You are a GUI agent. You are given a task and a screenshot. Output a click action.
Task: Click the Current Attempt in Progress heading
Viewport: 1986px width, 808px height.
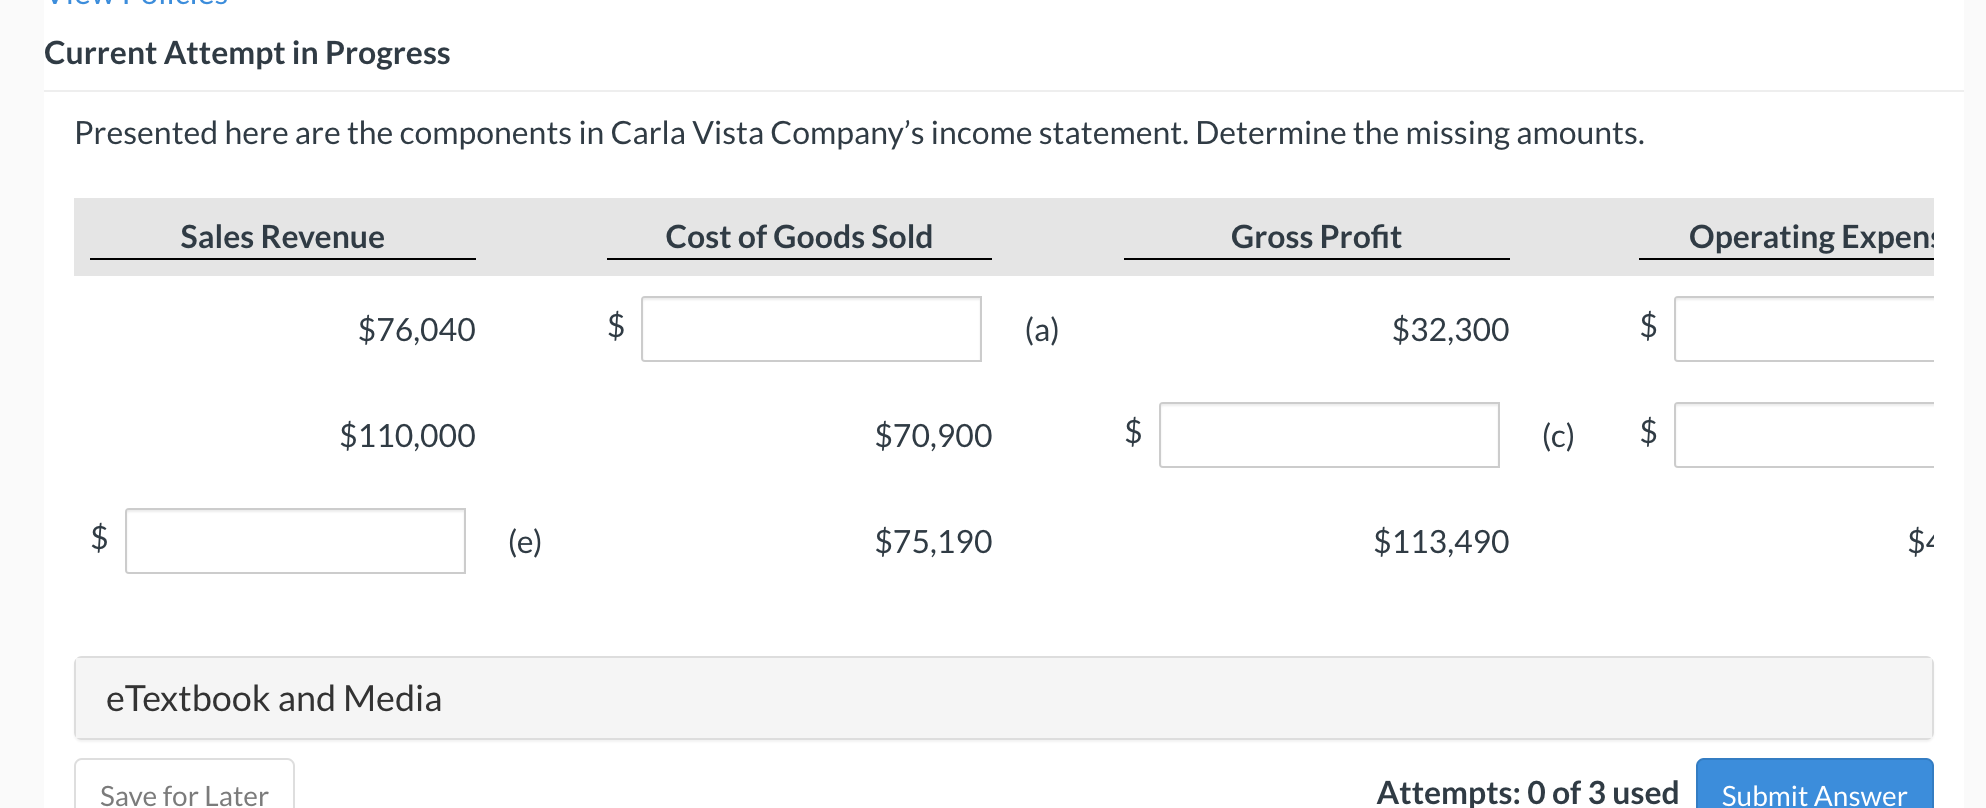247,53
